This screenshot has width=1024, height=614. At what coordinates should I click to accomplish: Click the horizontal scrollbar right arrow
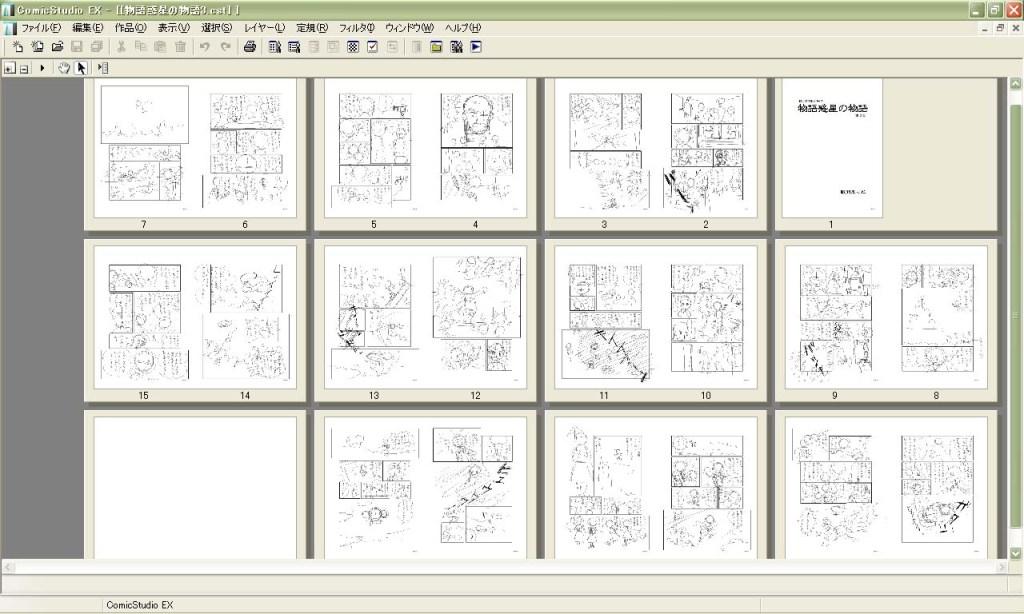point(1002,567)
